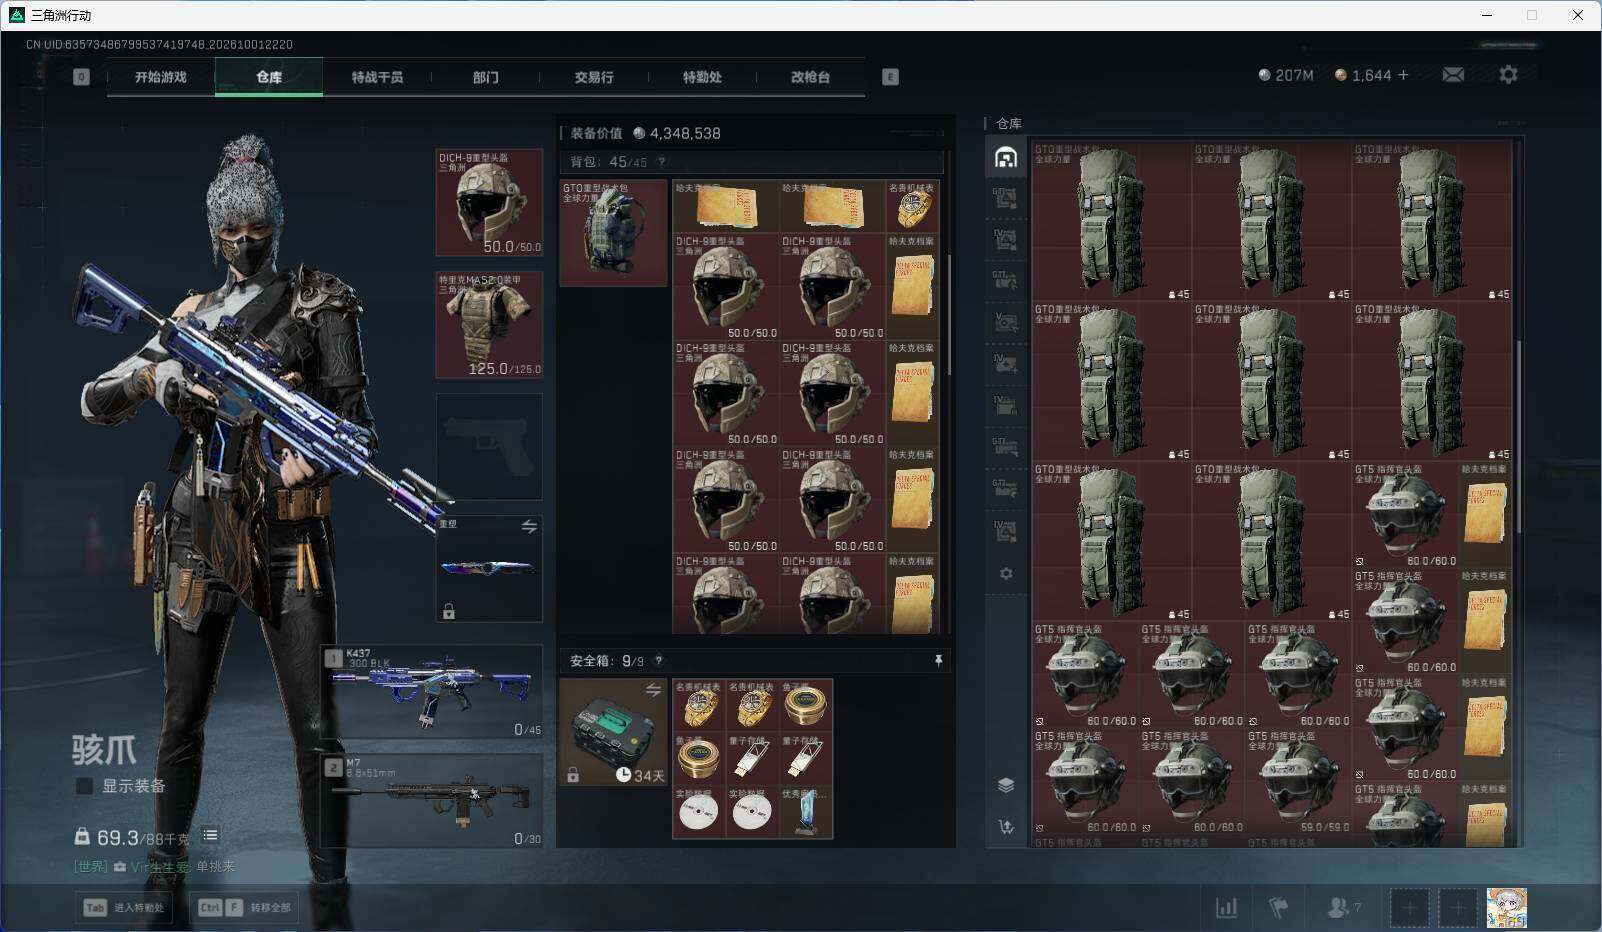Click the 207M currency balance
The image size is (1602, 932).
pos(1286,75)
